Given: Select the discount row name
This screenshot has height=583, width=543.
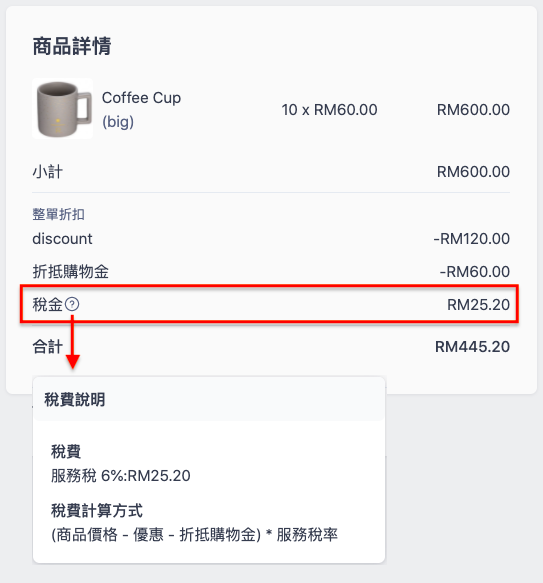Looking at the screenshot, I should click(x=62, y=239).
